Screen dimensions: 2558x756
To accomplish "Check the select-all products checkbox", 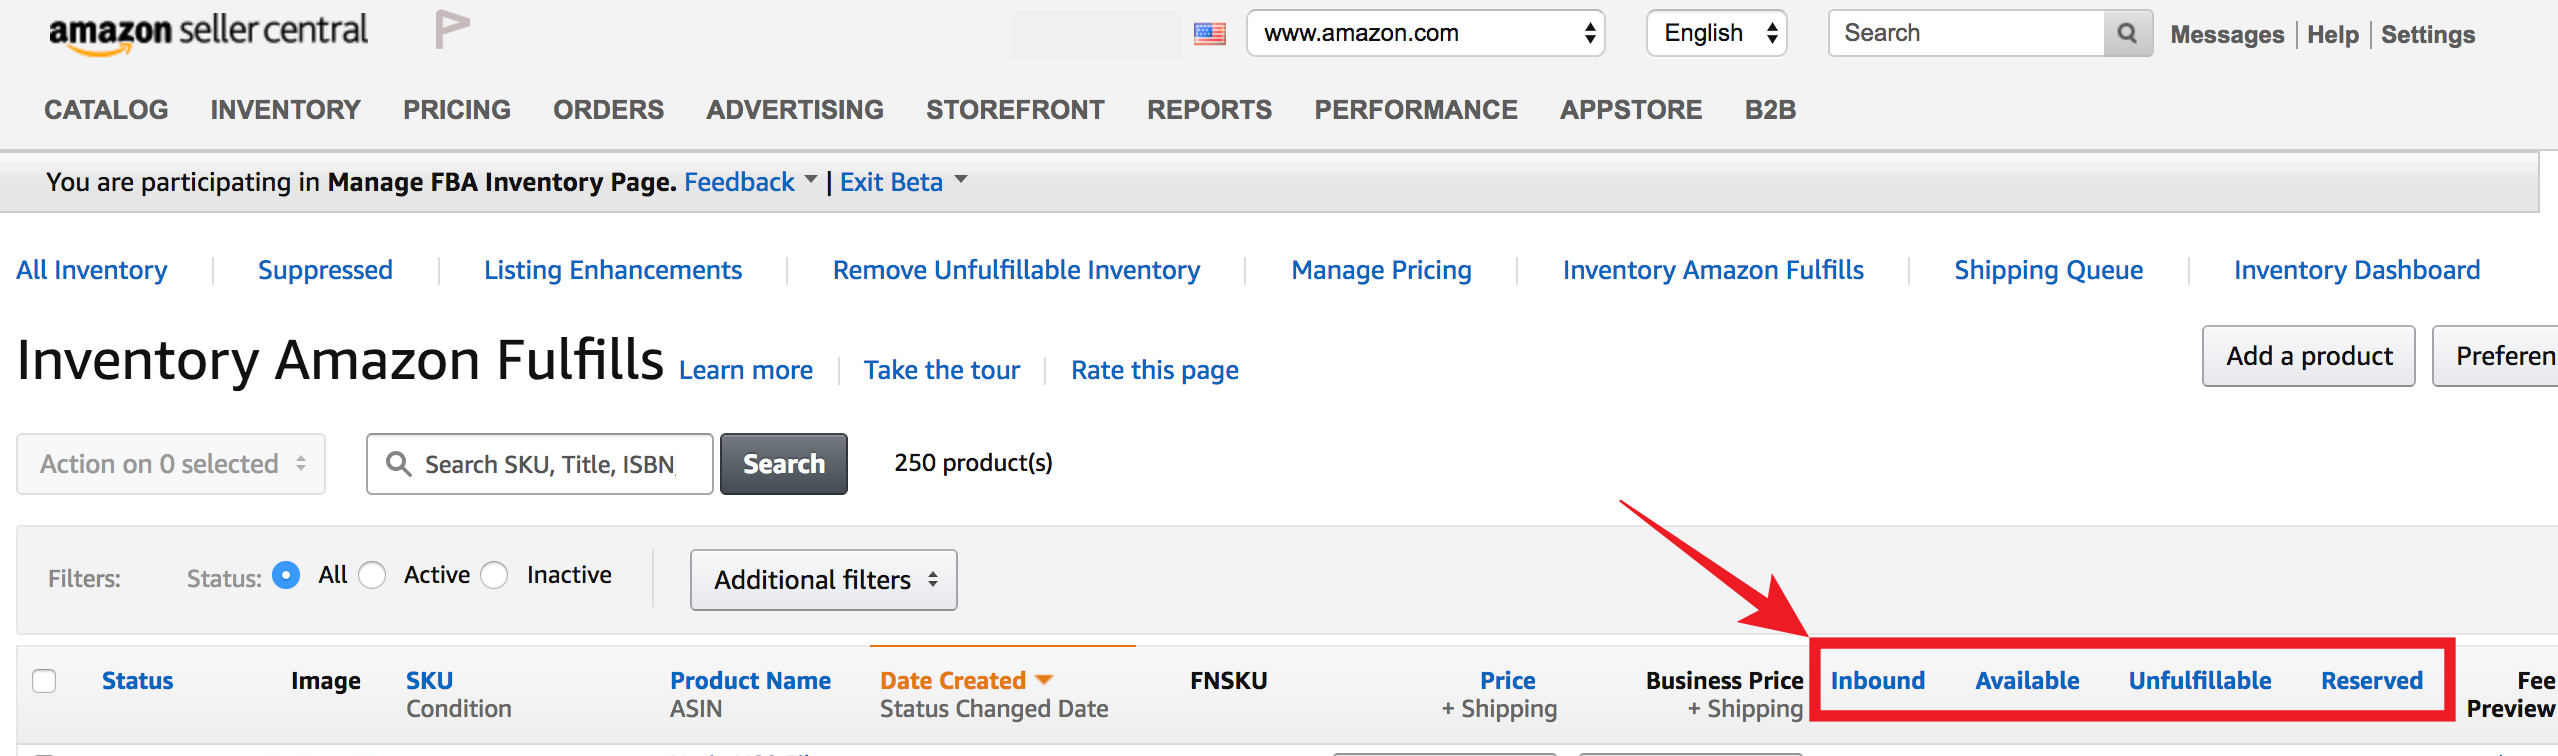I will point(44,681).
